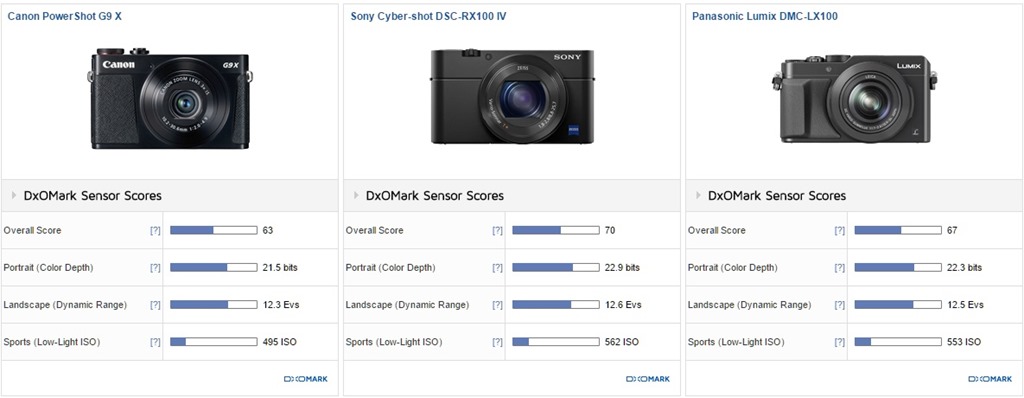Click the DxOMark logo under Canon panel

[306, 379]
